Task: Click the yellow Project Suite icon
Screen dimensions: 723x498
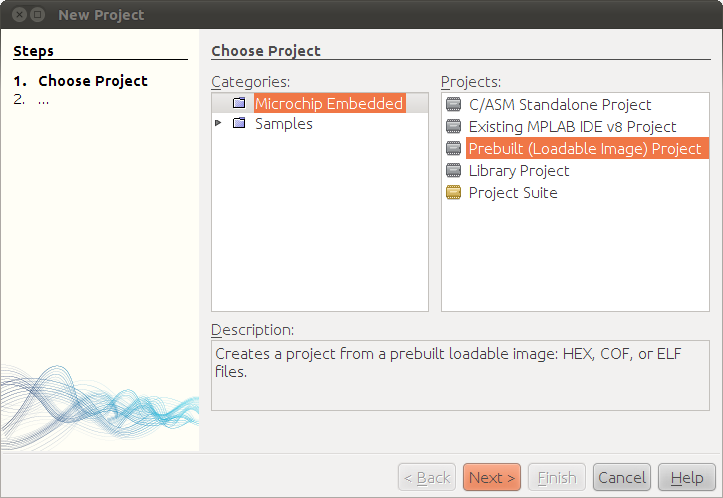Action: coord(453,192)
